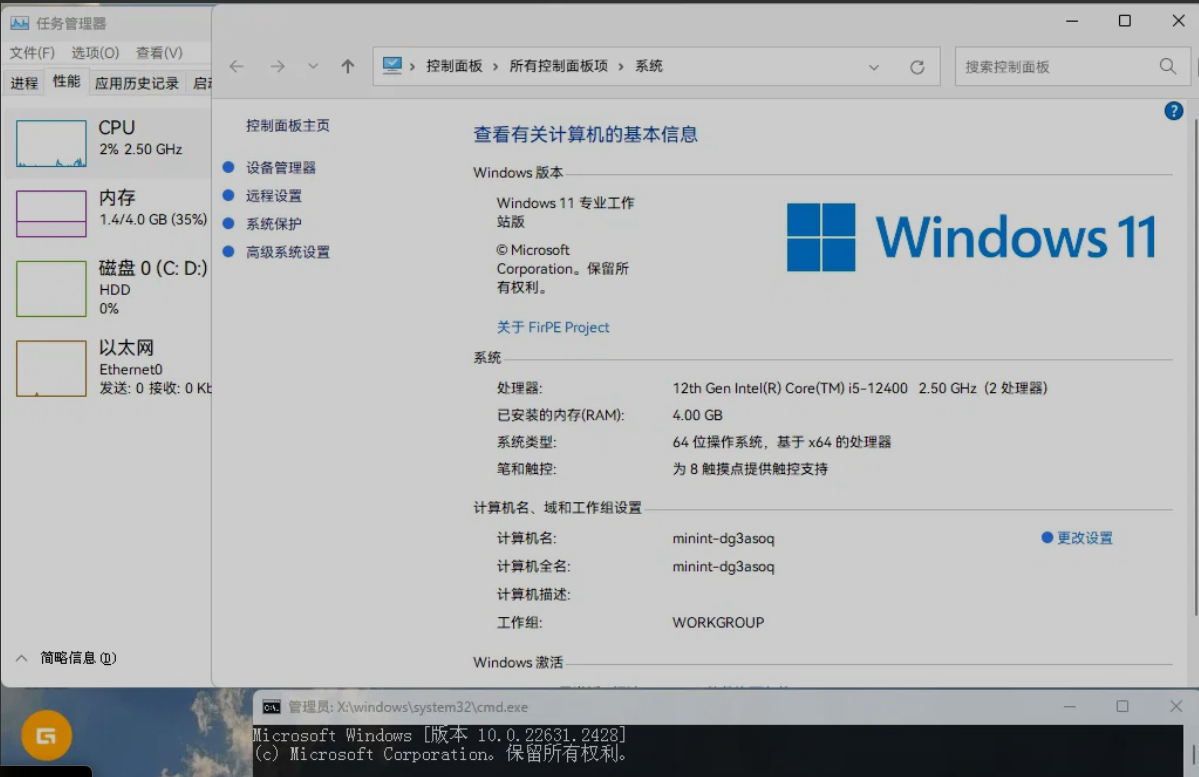Click the WORKGROUP workgroup value
The width and height of the screenshot is (1199, 777).
(x=718, y=623)
